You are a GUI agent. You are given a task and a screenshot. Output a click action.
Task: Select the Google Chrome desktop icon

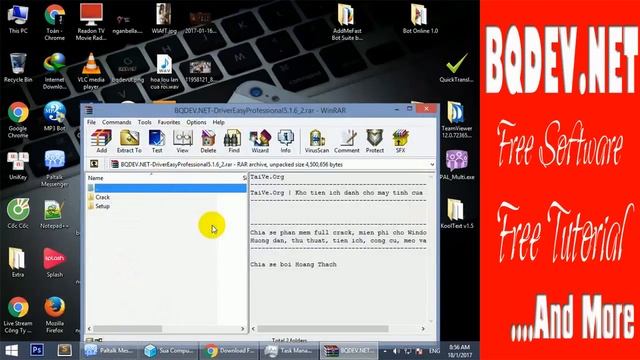(18, 120)
